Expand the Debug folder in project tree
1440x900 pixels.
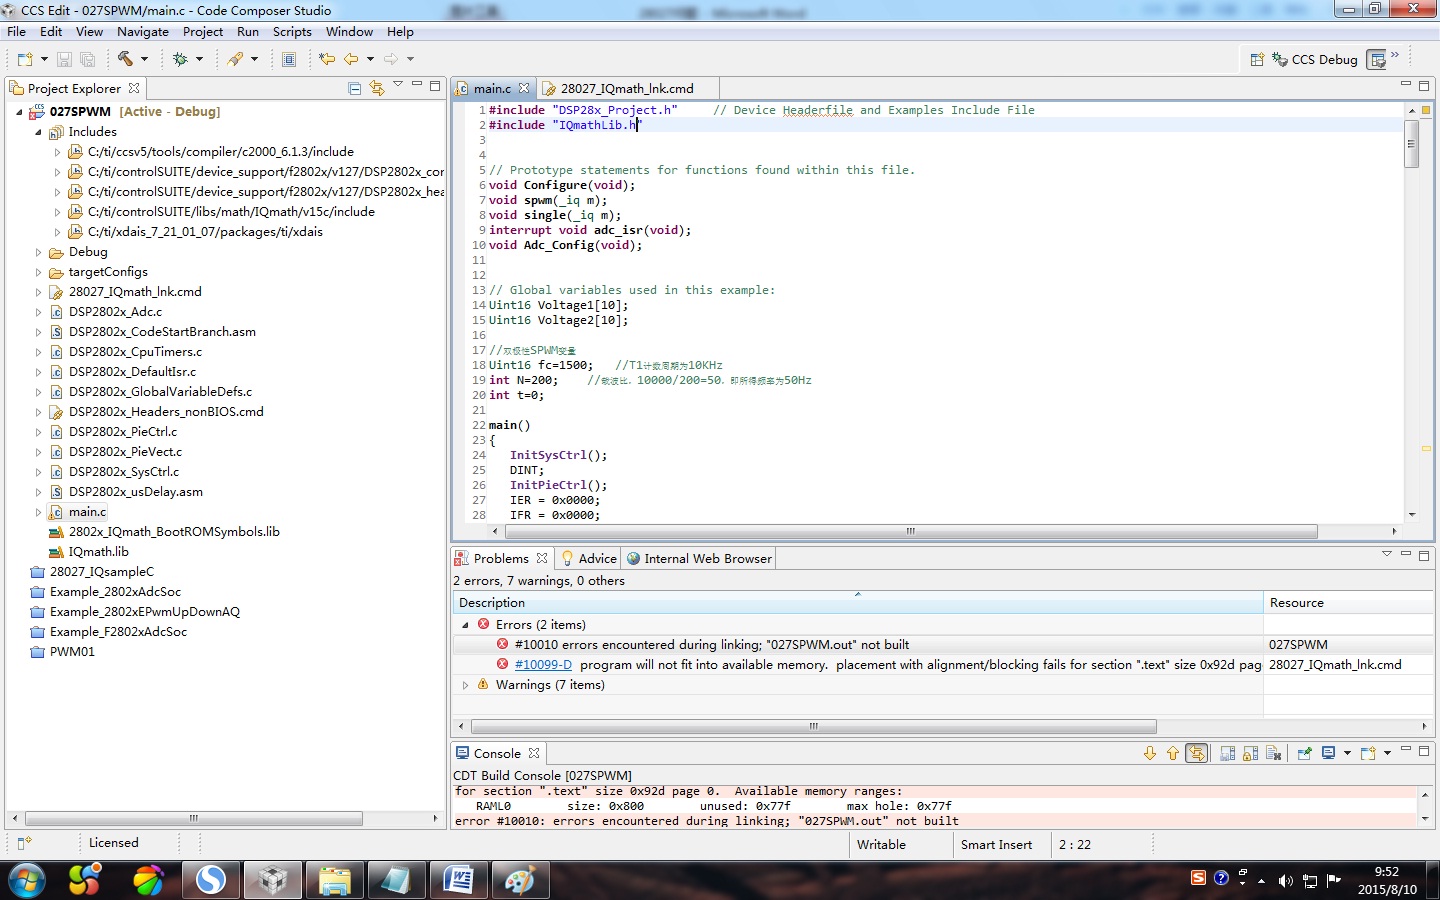coord(39,252)
